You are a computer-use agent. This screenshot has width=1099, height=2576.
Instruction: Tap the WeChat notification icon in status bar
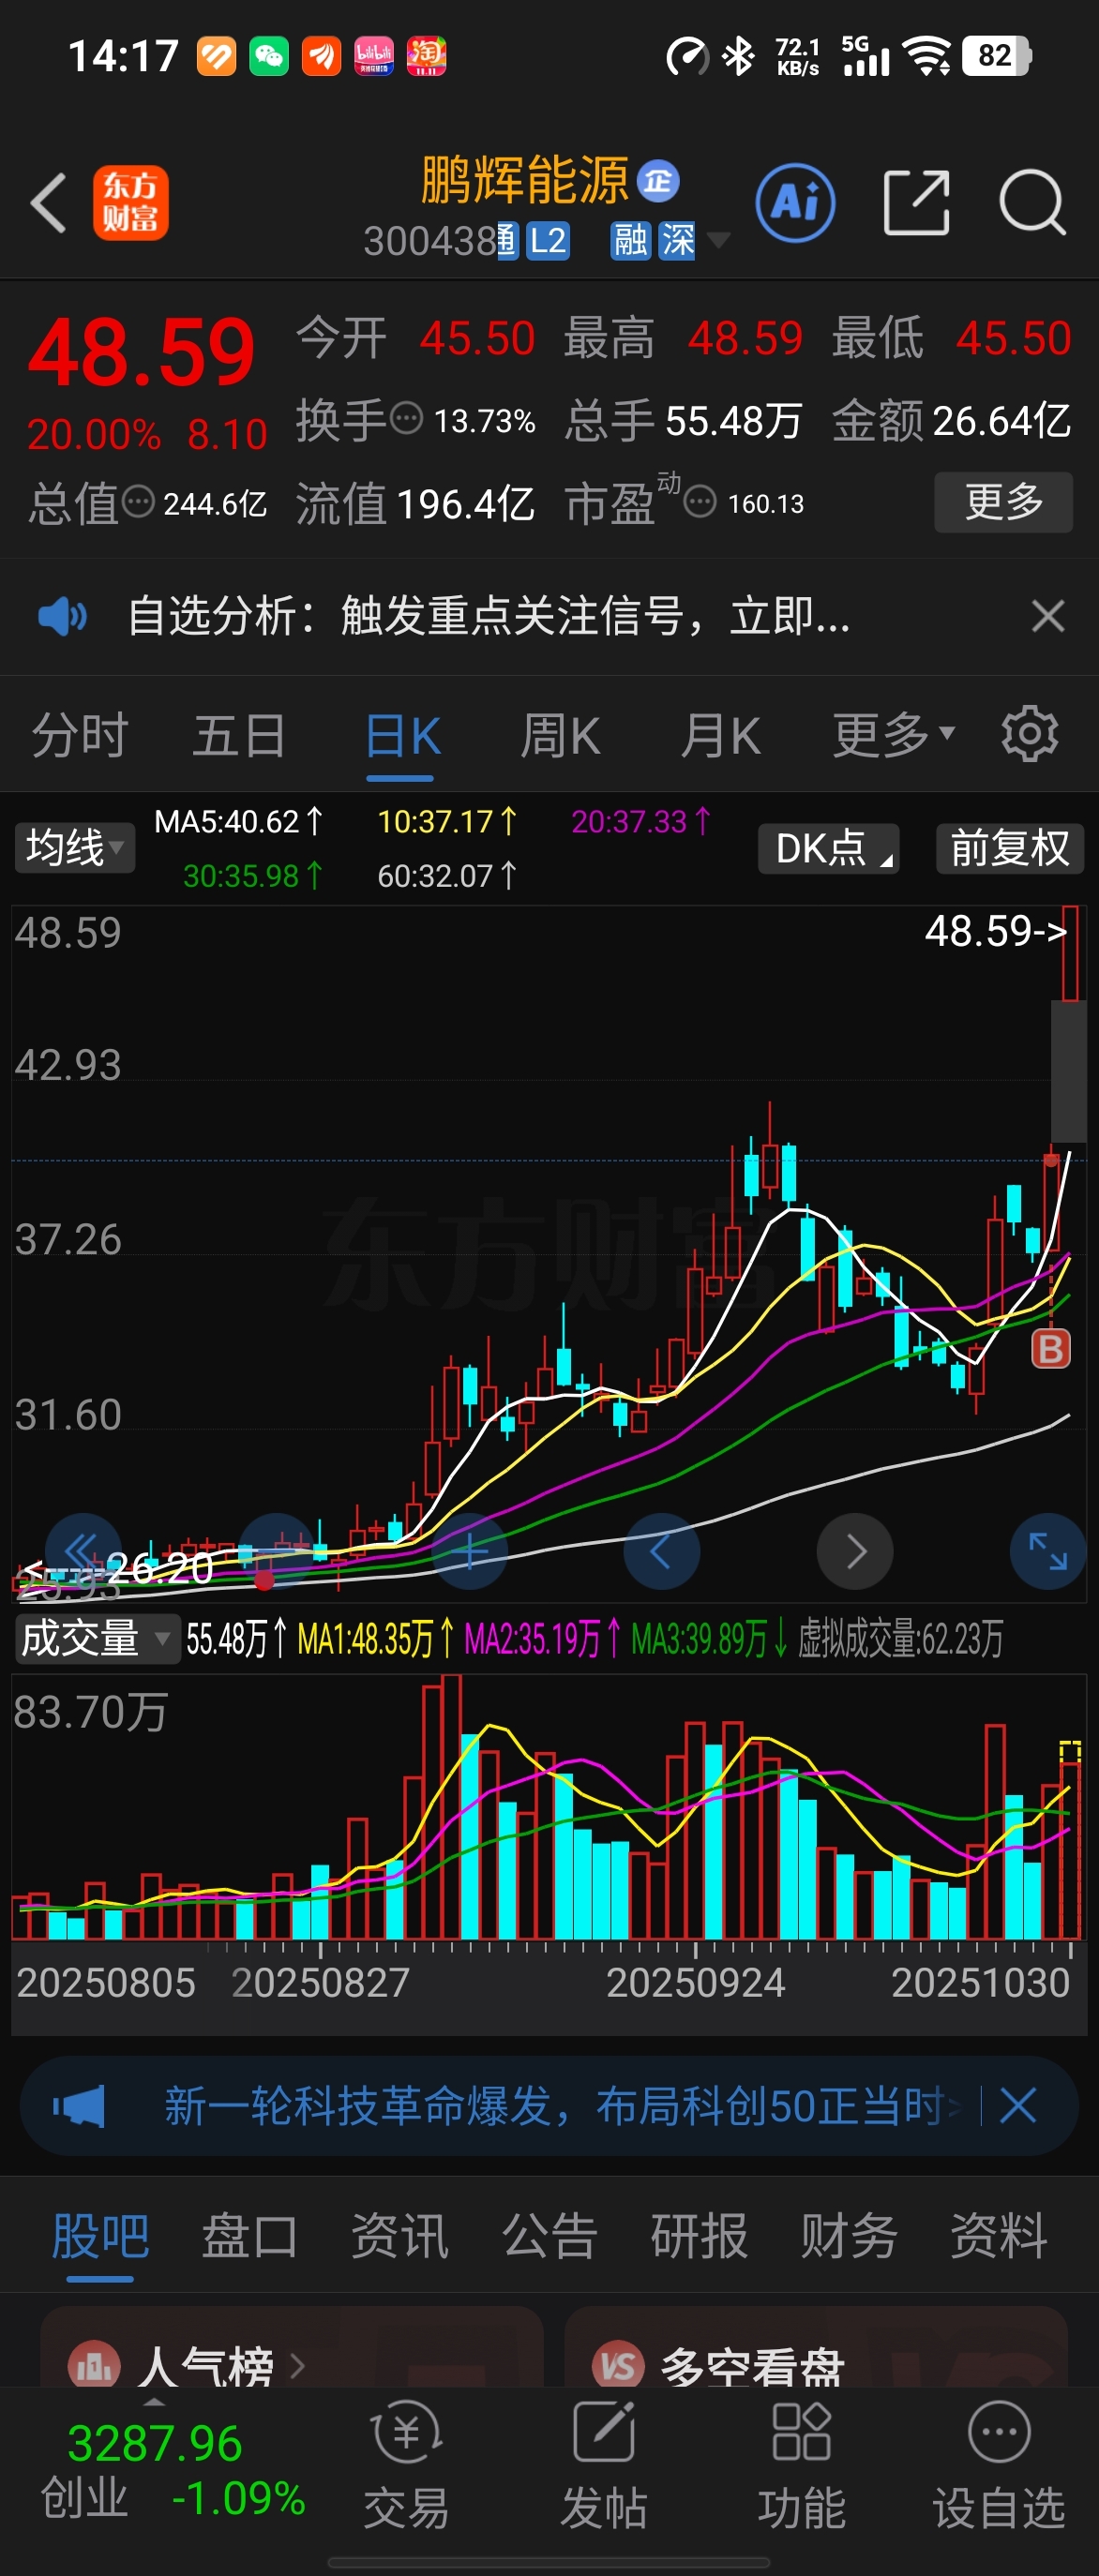point(269,55)
